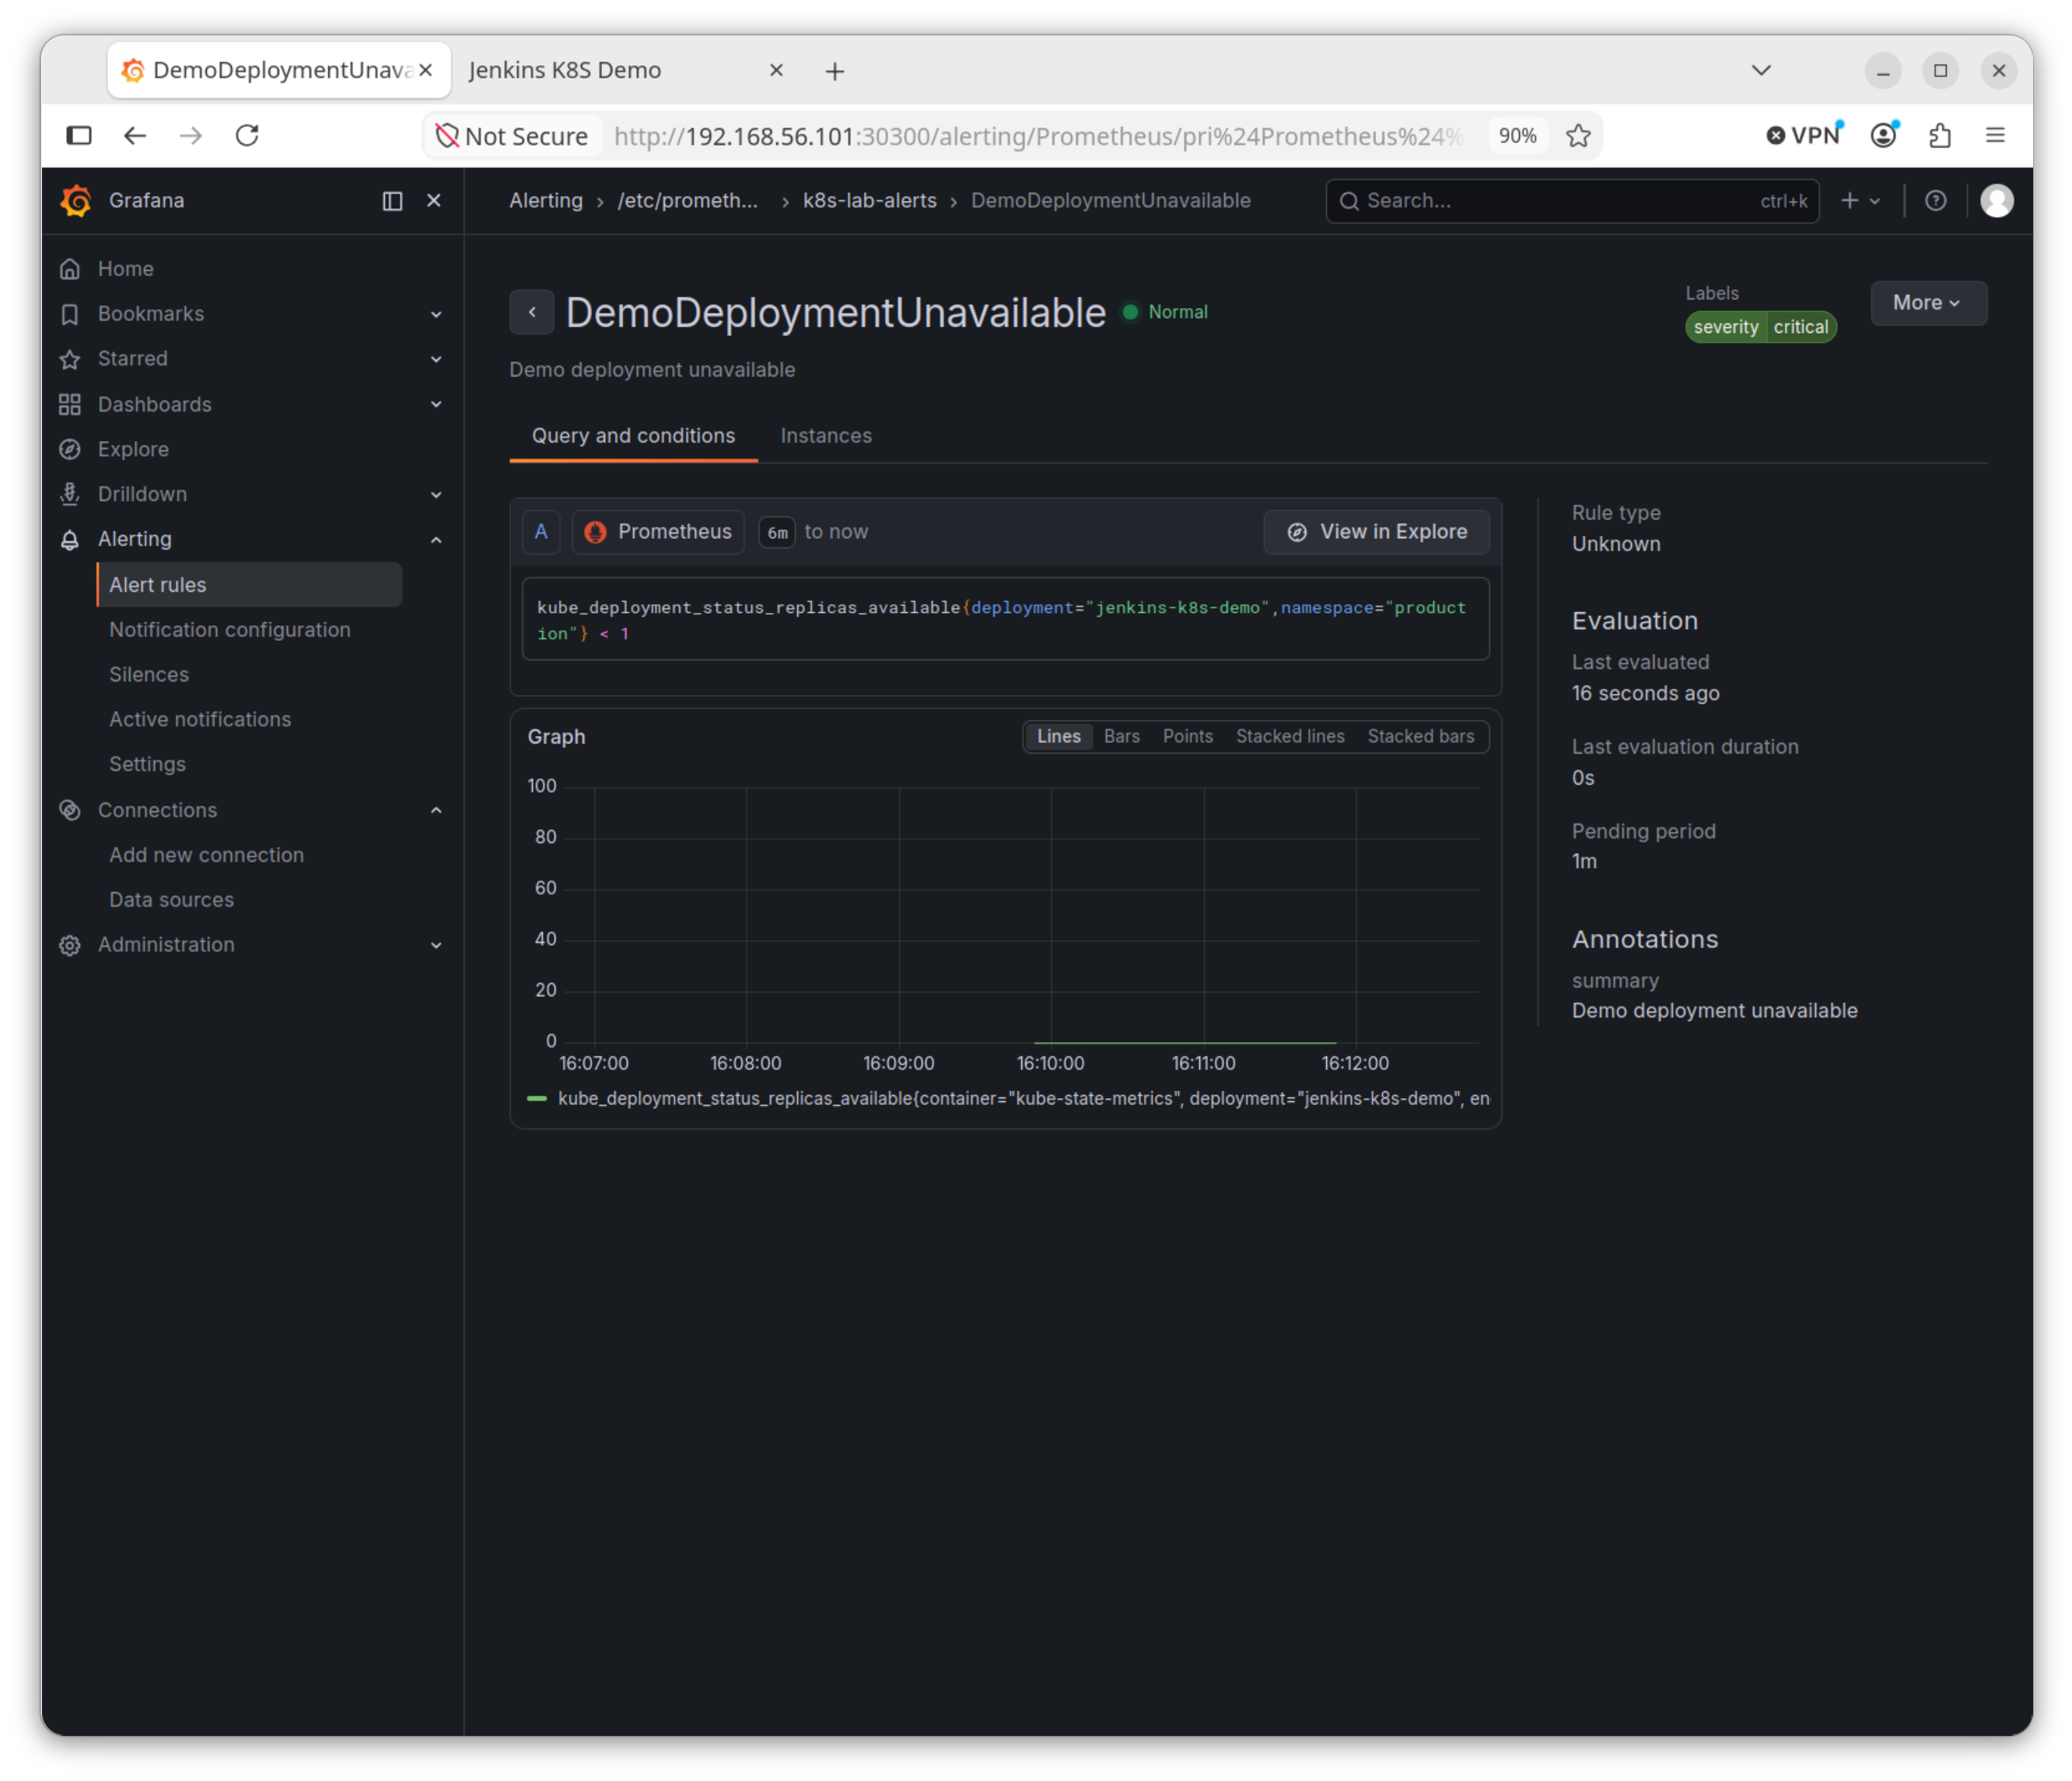Expand the Administration section chevron
This screenshot has height=1781, width=2072.
[x=436, y=945]
